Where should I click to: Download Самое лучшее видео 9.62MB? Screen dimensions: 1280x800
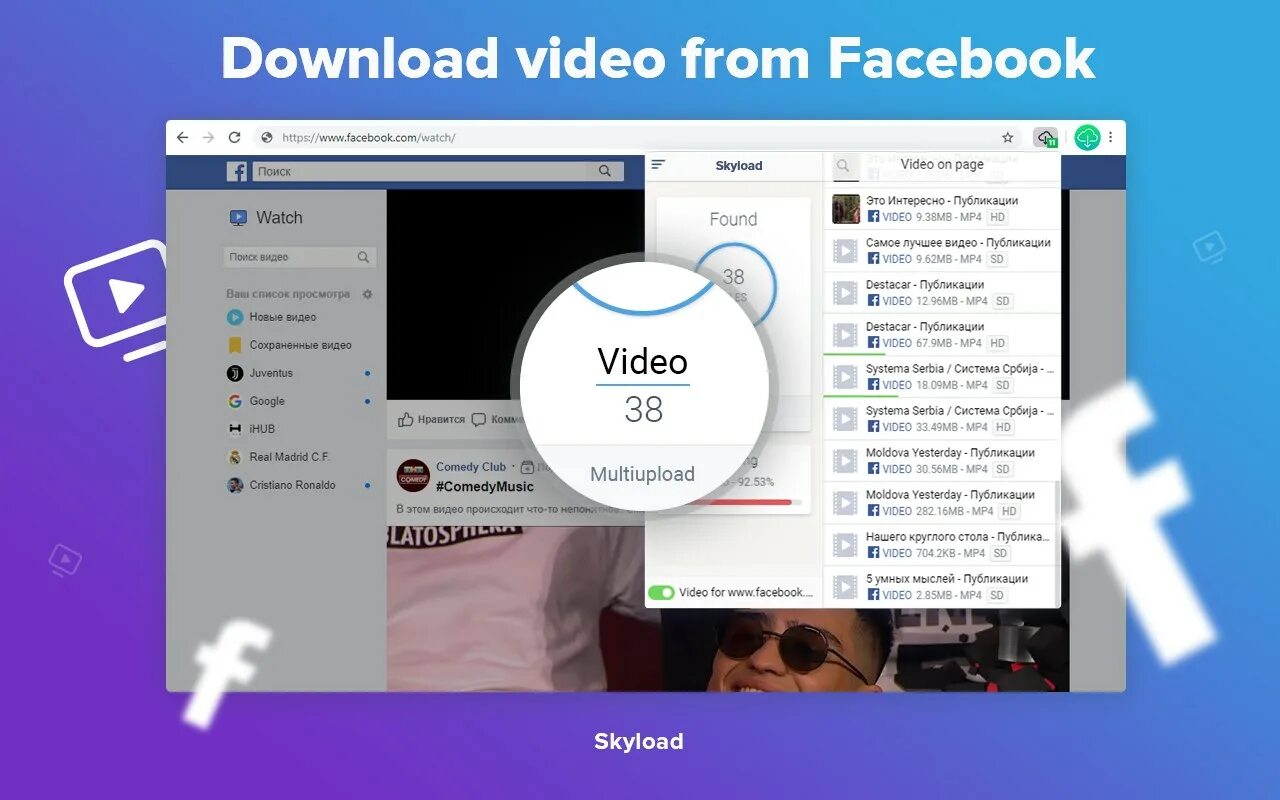pos(941,251)
